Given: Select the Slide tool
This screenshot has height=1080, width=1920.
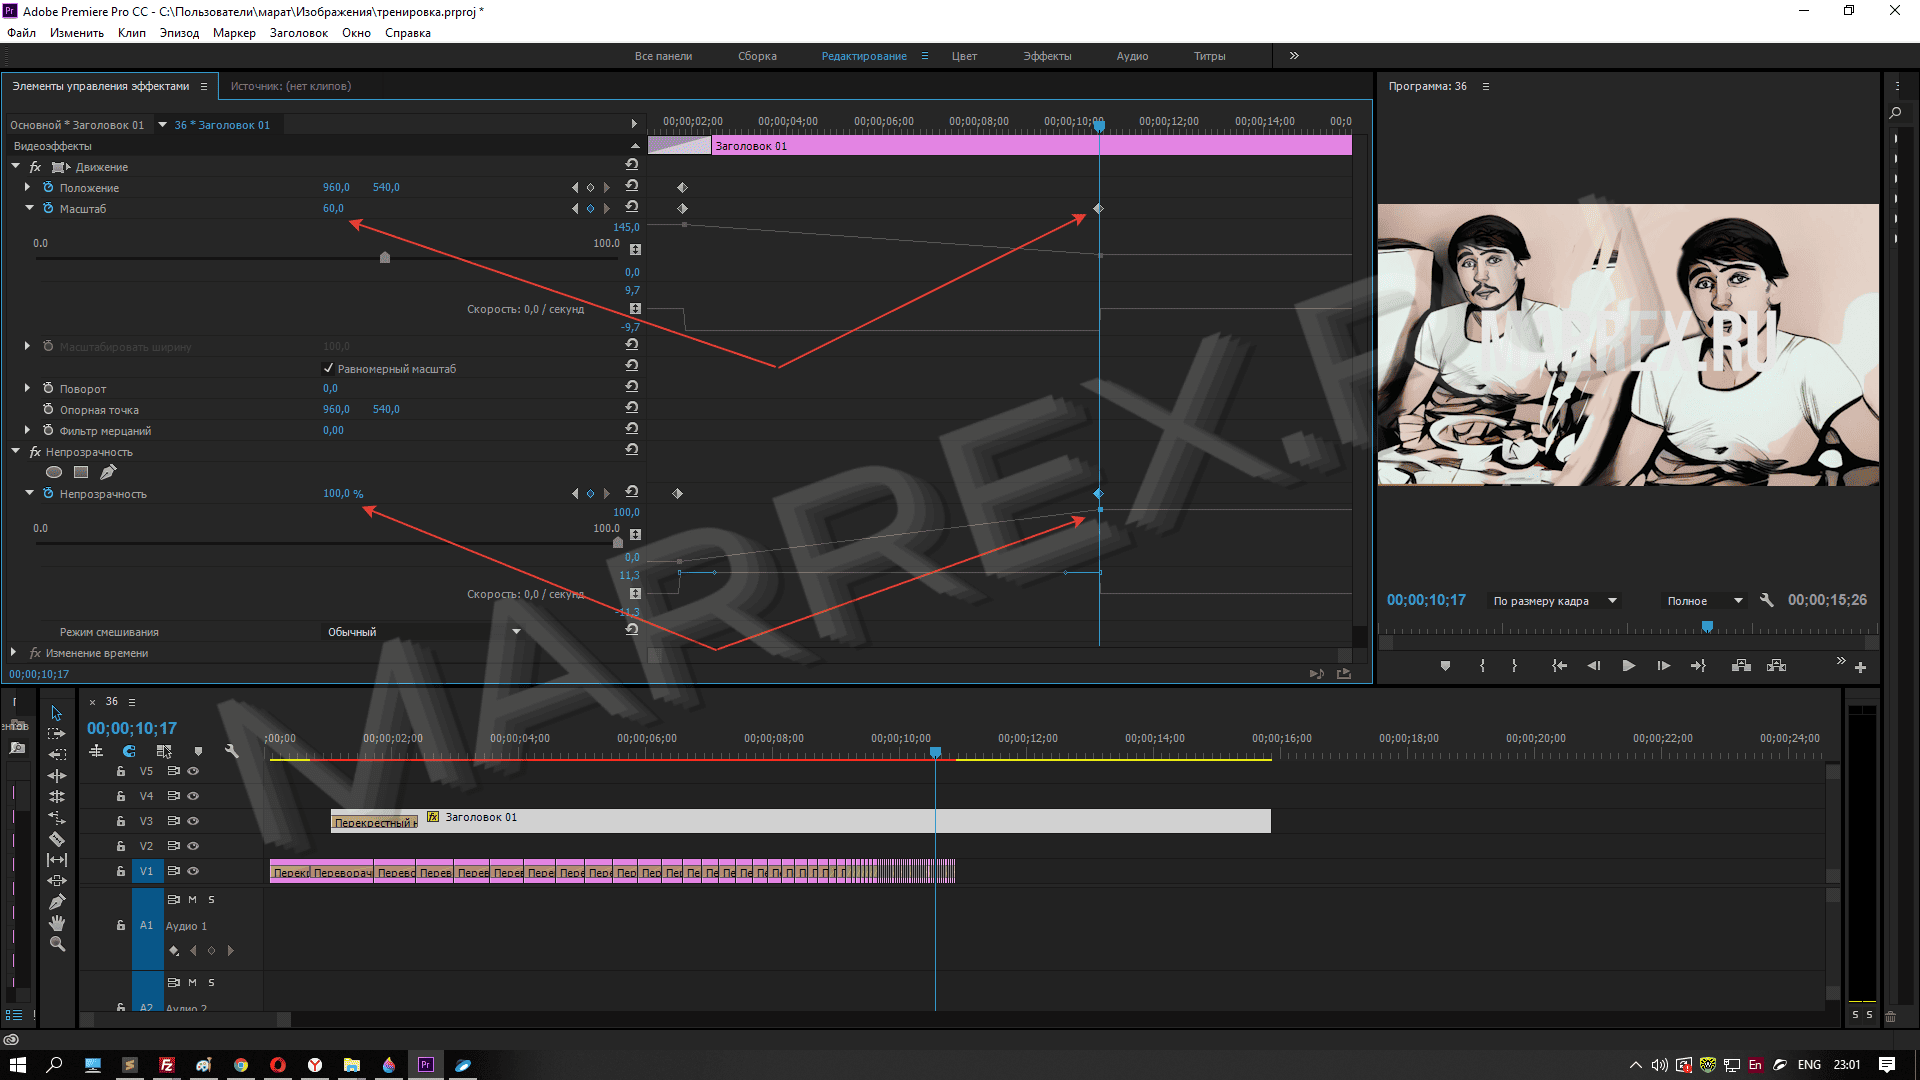Looking at the screenshot, I should point(57,881).
